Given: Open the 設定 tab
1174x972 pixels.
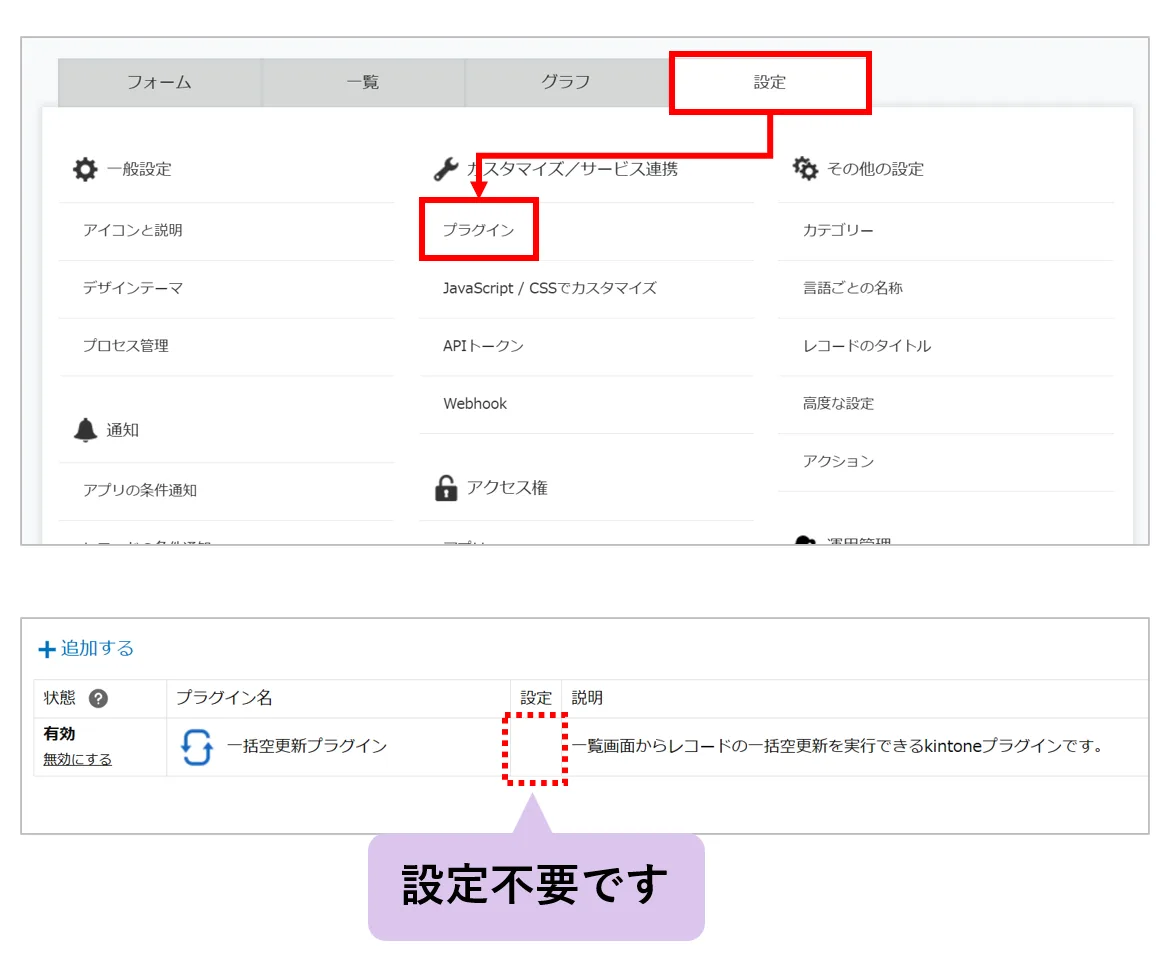Looking at the screenshot, I should click(x=770, y=82).
